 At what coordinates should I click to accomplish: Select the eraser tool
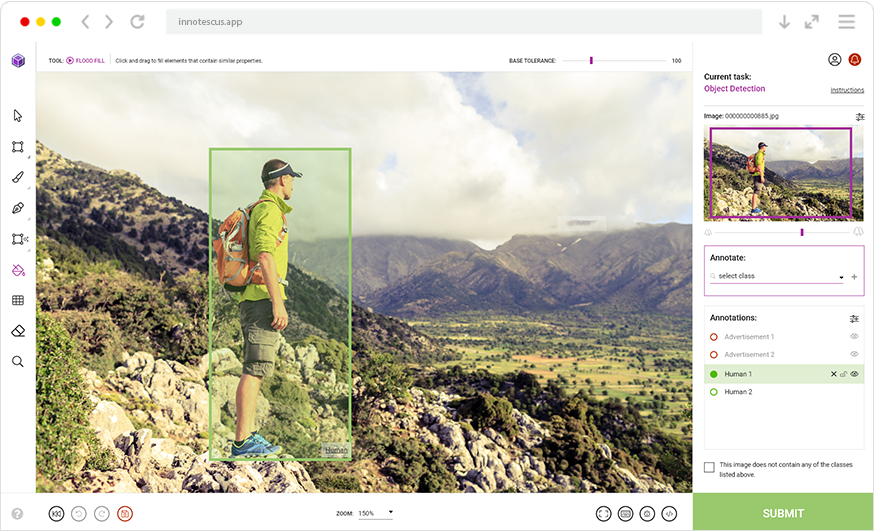[18, 331]
